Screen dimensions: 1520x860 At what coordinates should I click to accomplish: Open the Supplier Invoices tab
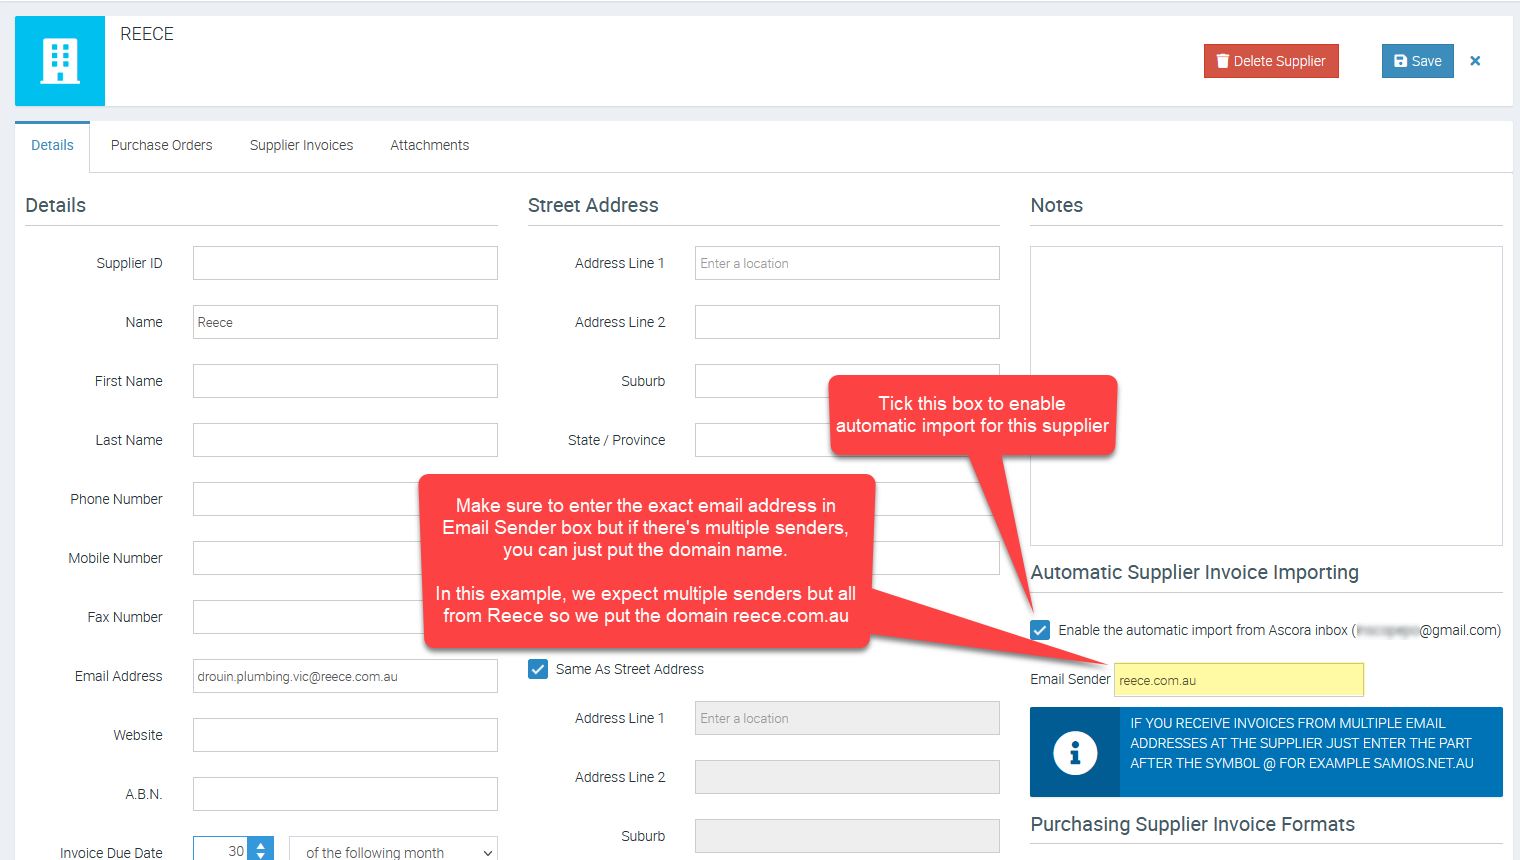tap(301, 145)
